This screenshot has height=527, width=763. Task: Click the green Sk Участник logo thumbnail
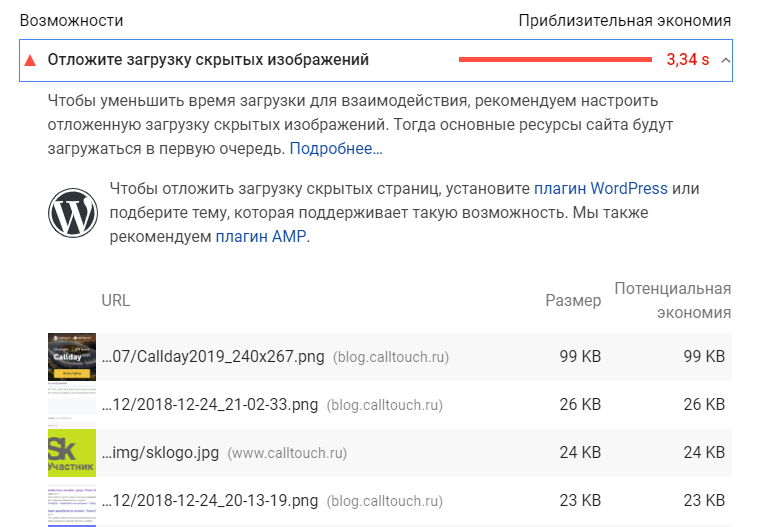point(72,453)
